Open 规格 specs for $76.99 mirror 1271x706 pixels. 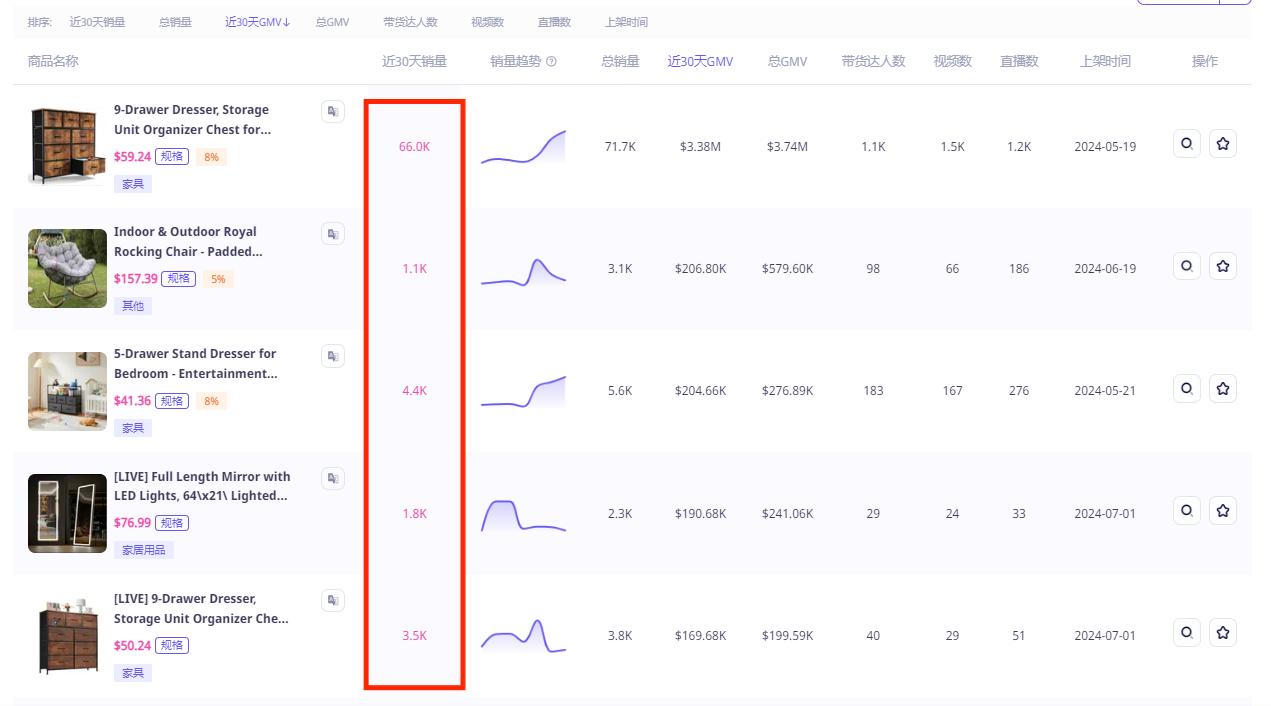pyautogui.click(x=172, y=523)
